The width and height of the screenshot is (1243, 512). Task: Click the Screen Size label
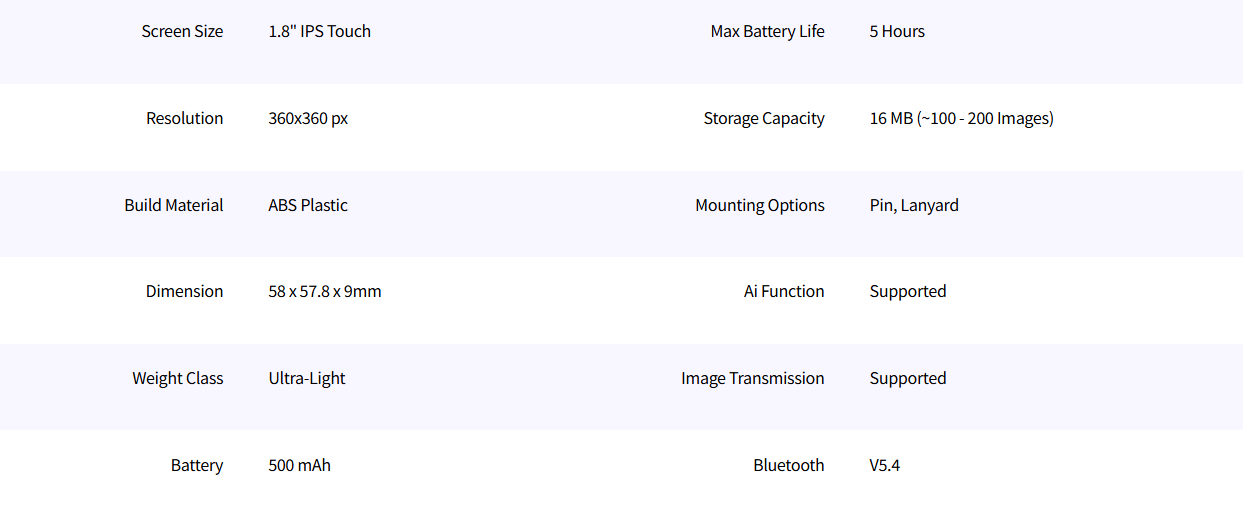(x=182, y=31)
